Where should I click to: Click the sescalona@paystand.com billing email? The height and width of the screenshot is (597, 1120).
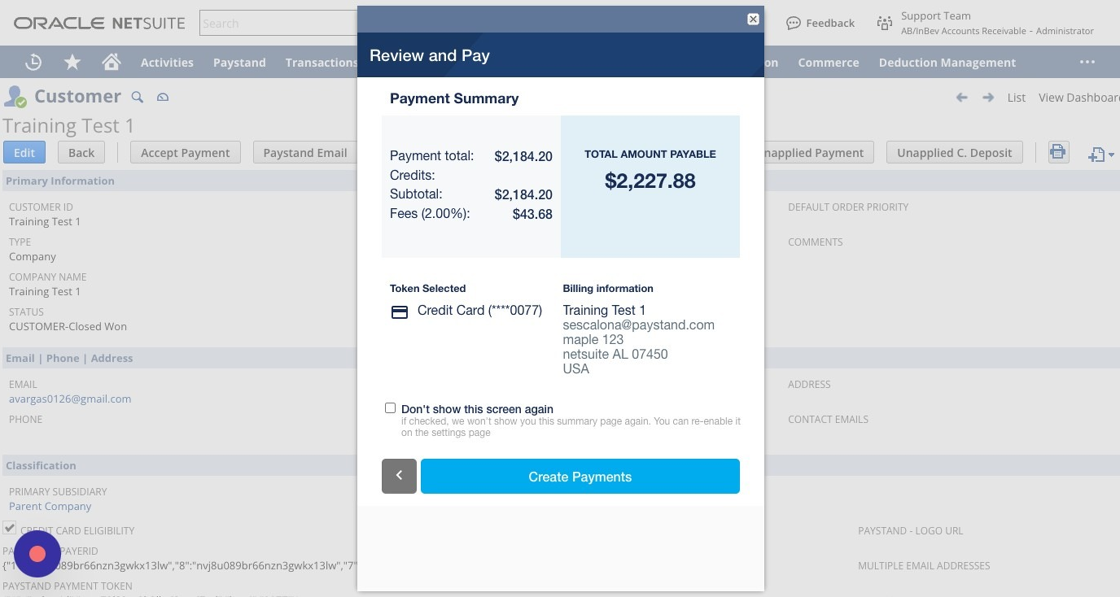tap(639, 325)
